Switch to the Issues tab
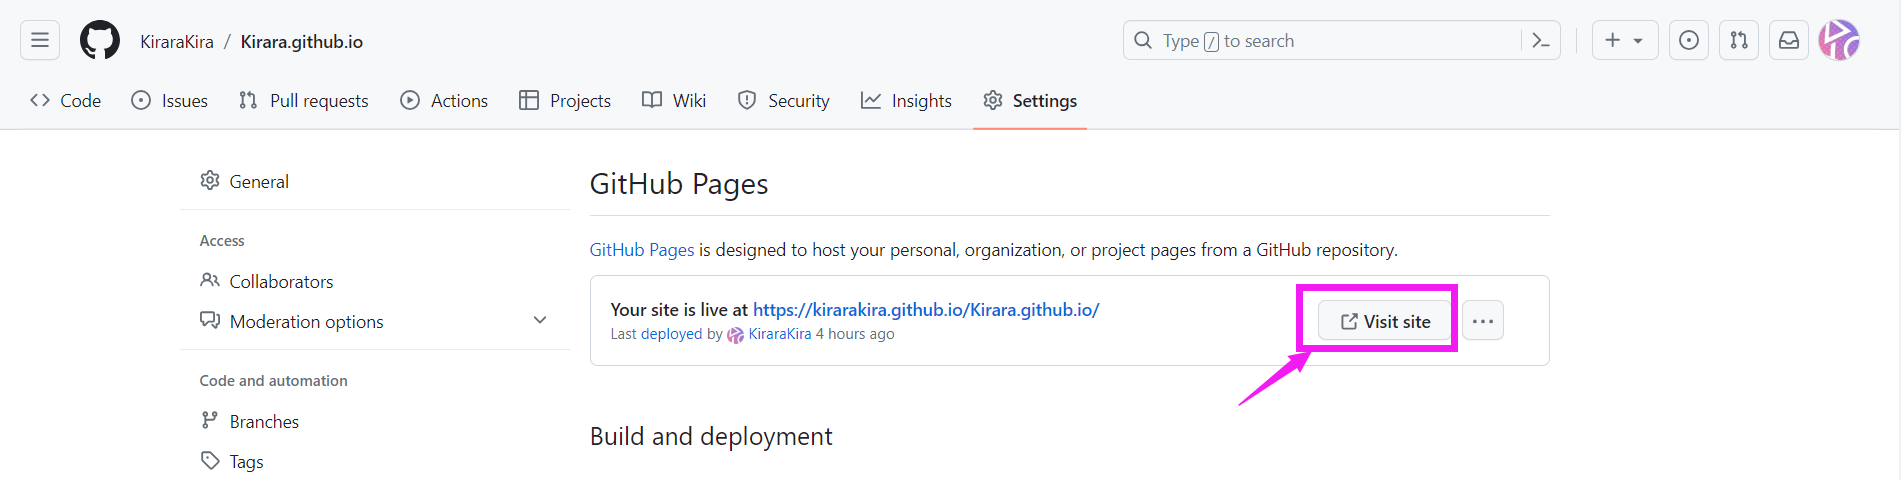Image resolution: width=1901 pixels, height=480 pixels. (x=170, y=100)
